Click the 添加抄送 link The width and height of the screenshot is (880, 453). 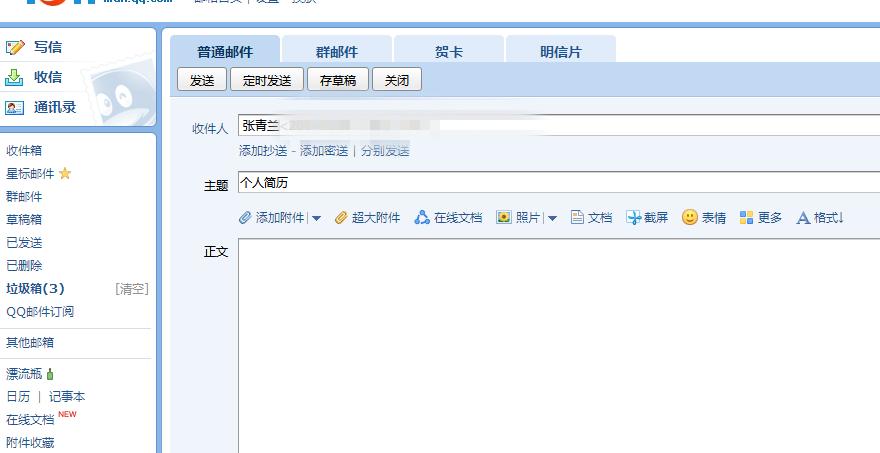(263, 150)
